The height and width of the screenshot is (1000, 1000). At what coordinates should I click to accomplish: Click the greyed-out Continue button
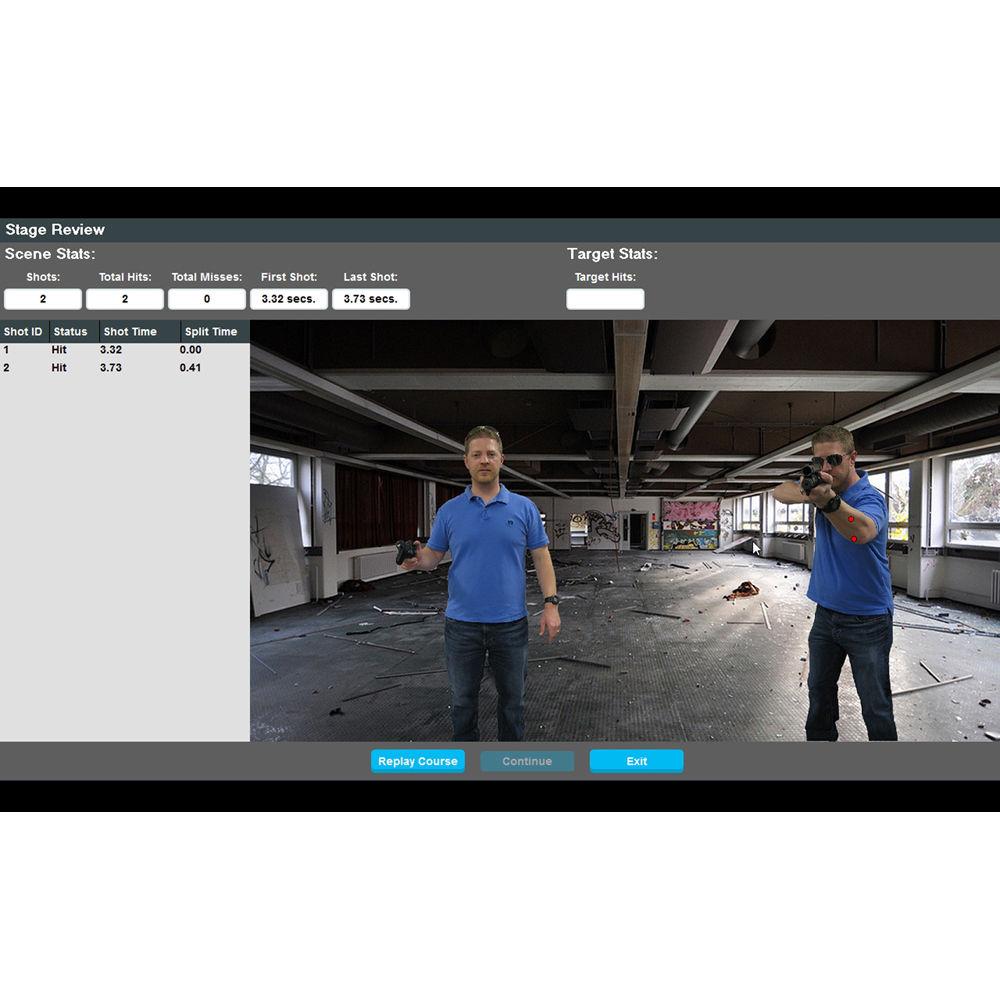[x=527, y=761]
